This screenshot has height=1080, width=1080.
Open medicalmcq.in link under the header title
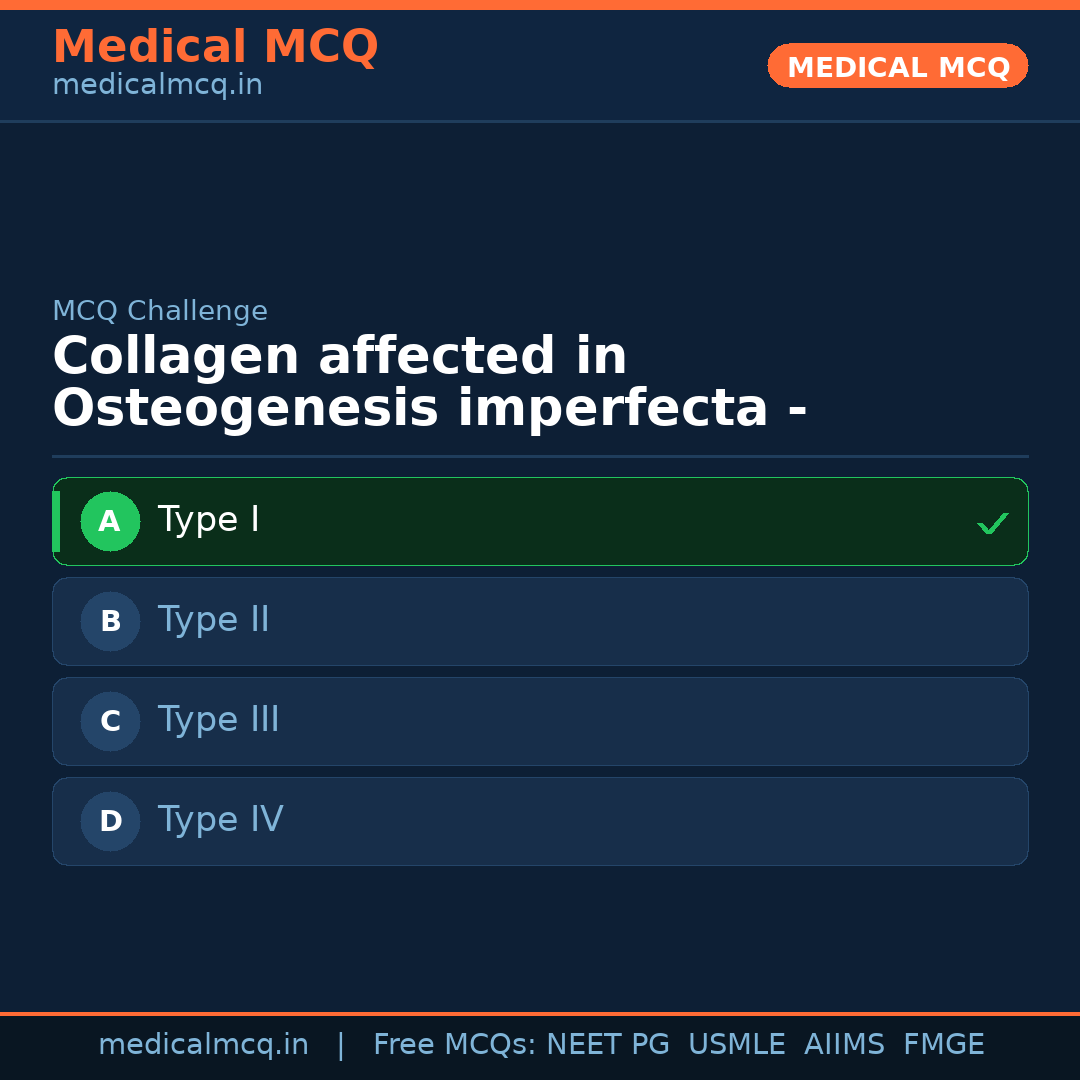pos(157,85)
